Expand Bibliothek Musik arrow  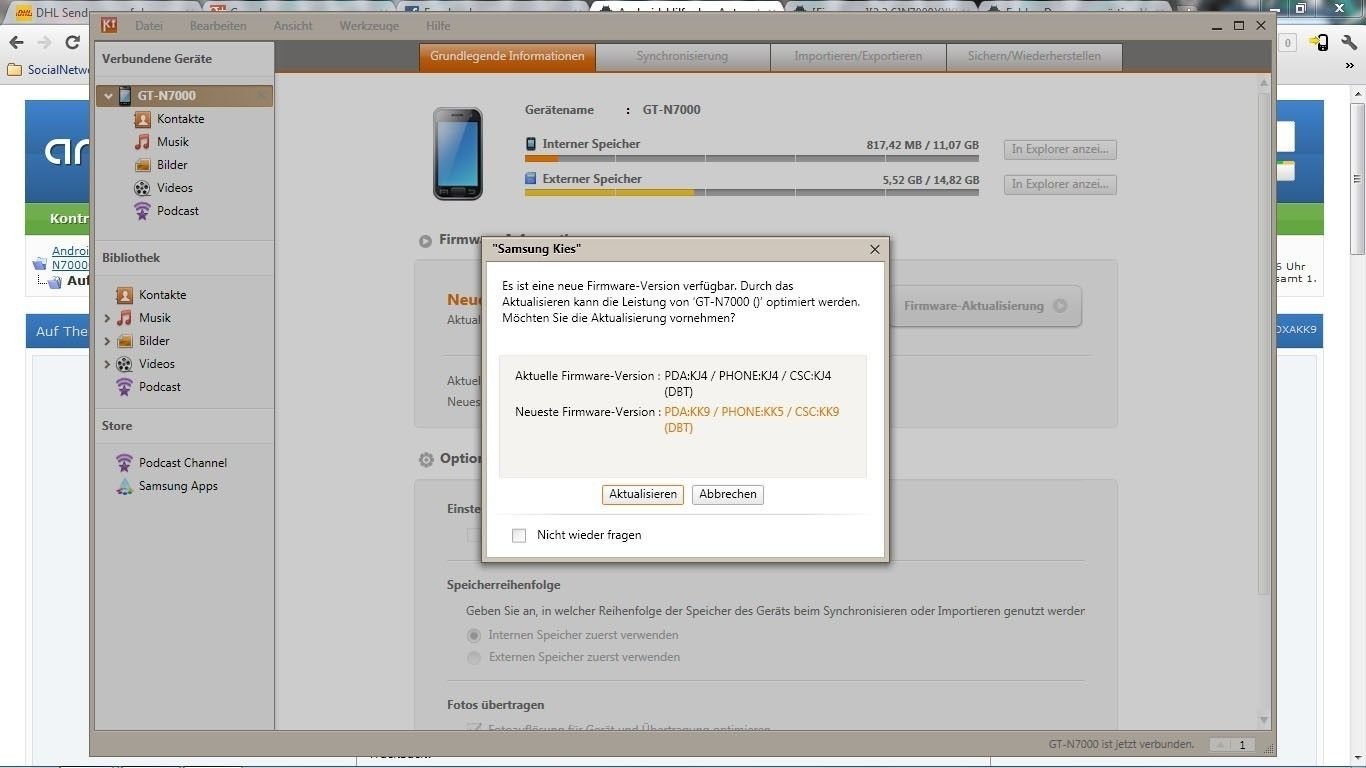pyautogui.click(x=107, y=318)
